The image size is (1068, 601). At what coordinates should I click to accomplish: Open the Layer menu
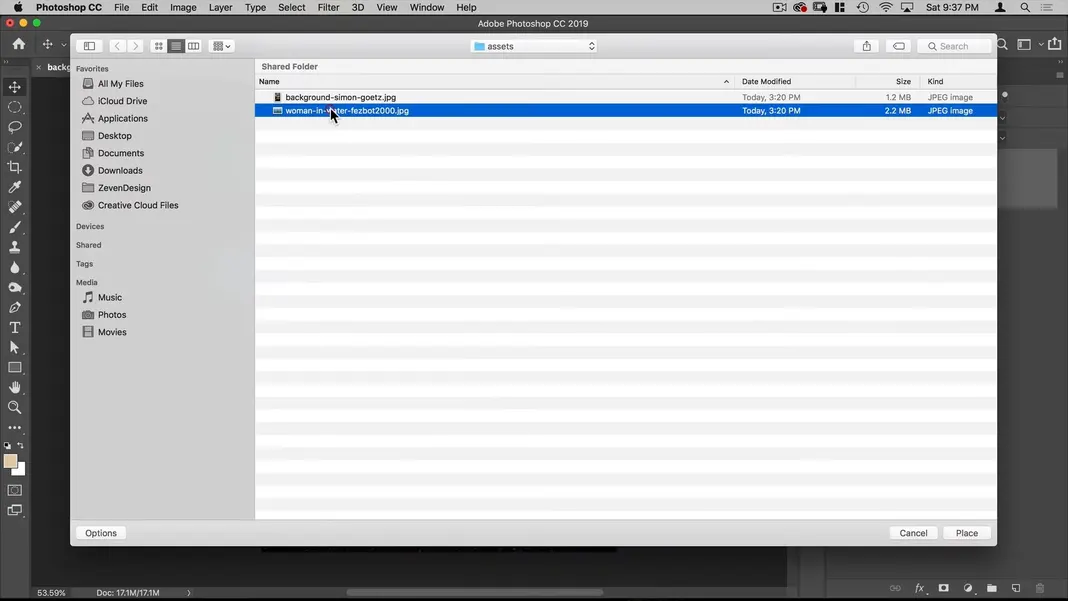(x=220, y=7)
